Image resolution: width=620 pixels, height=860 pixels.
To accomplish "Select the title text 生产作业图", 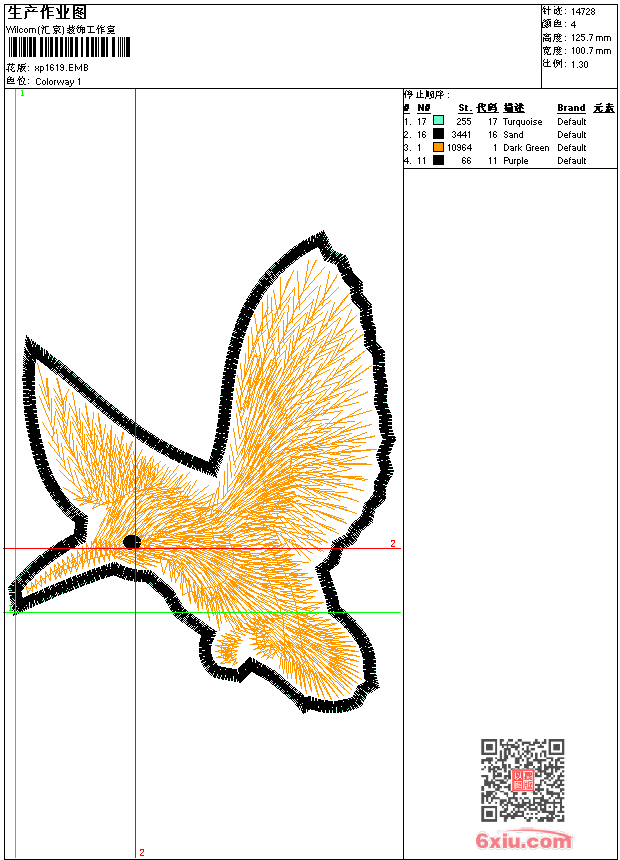I will [47, 12].
